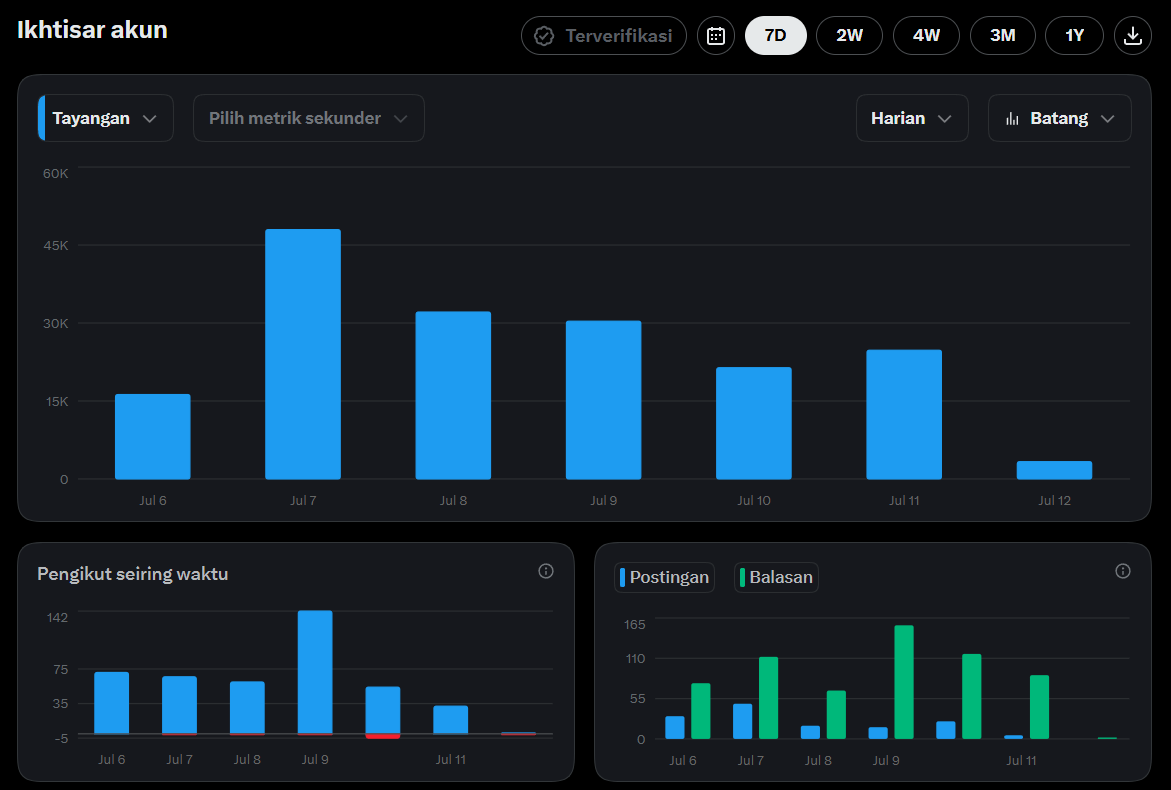Click the Jul 6 blue Postingan bar
Image resolution: width=1171 pixels, height=790 pixels.
(x=674, y=728)
